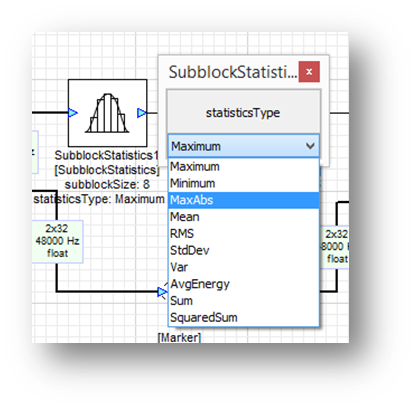Open the statisticsType combo box showing Maximum
The height and width of the screenshot is (408, 414).
click(x=244, y=146)
